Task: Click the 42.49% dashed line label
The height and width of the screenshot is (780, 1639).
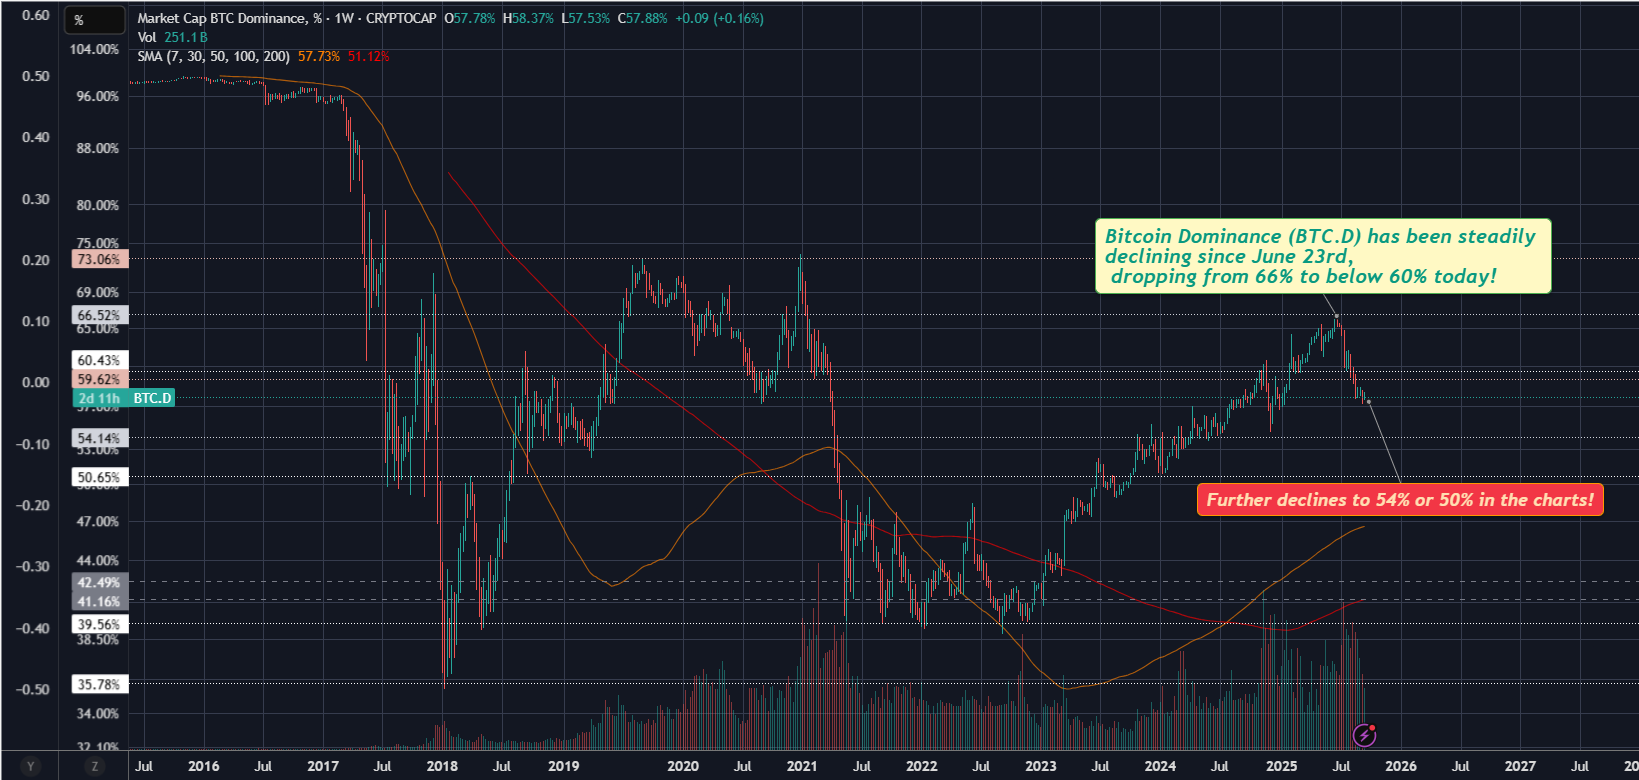Action: pyautogui.click(x=99, y=582)
